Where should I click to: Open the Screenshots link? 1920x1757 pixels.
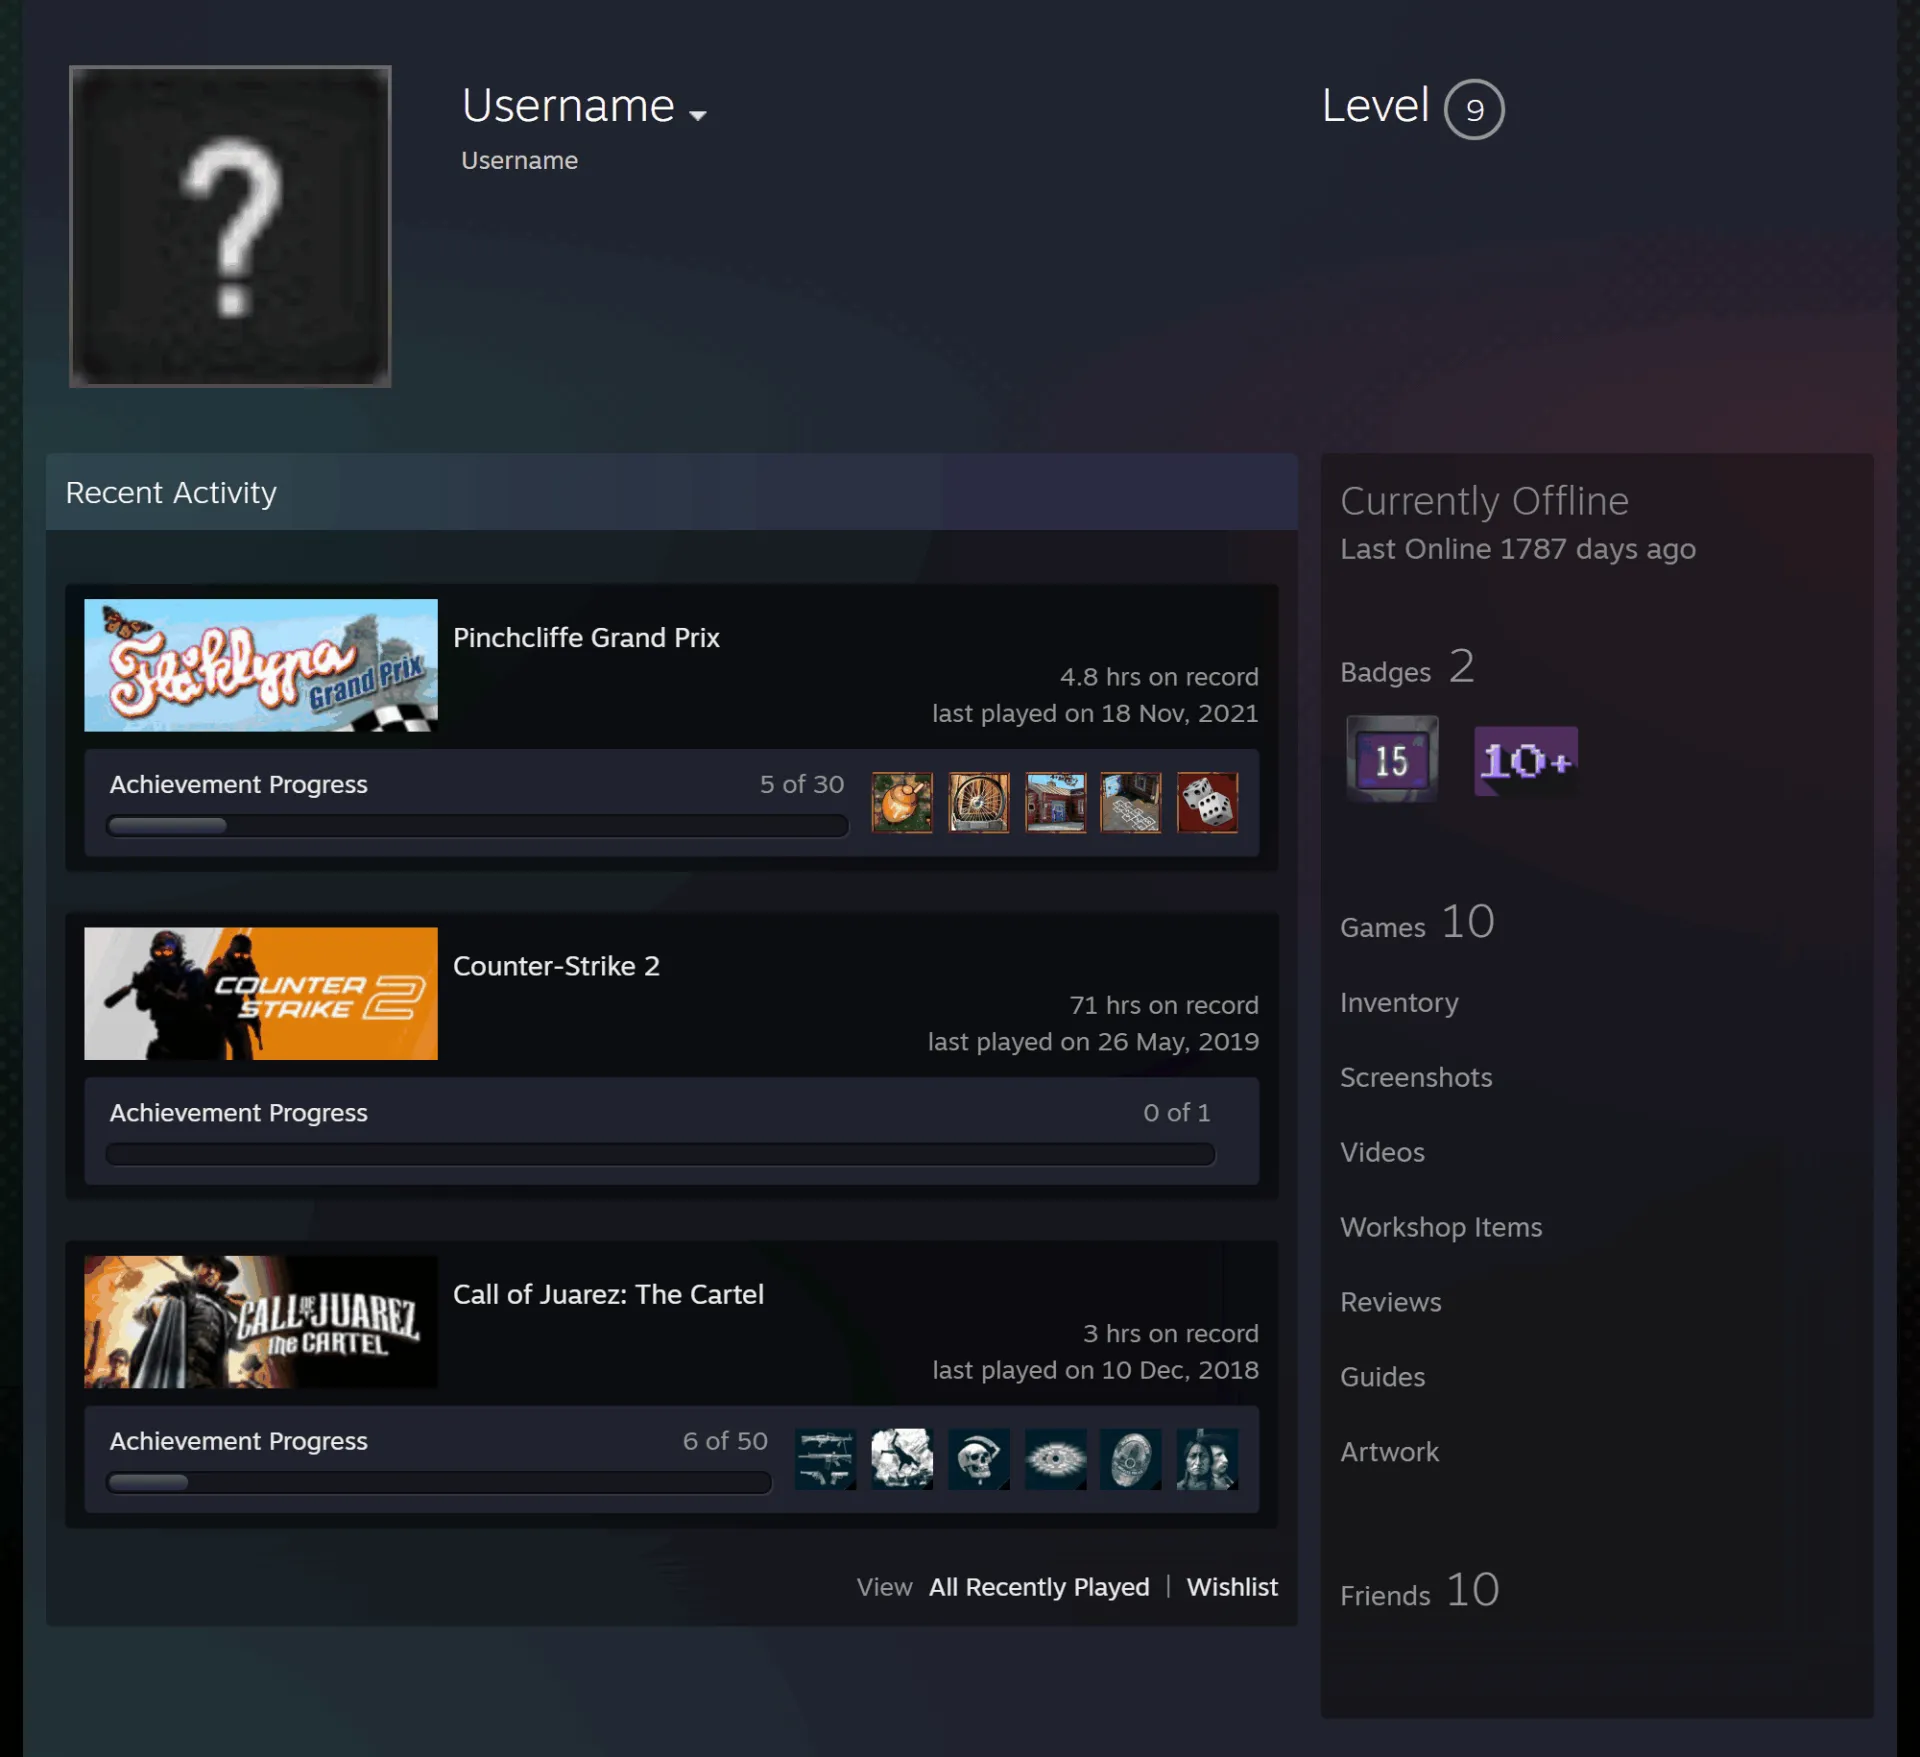1416,1077
